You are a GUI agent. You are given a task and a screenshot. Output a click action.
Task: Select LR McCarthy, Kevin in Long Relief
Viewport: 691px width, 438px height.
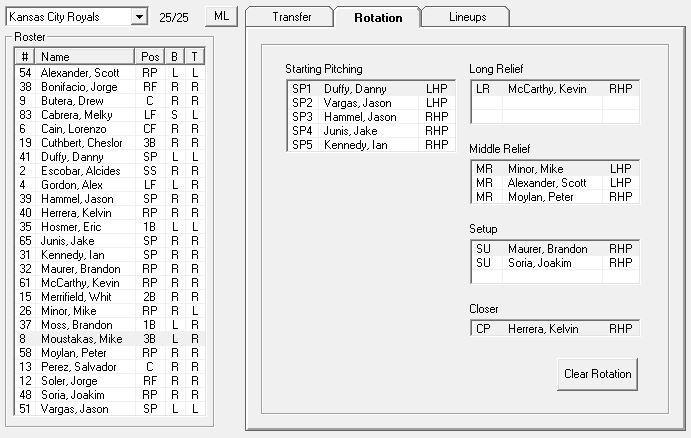point(555,89)
